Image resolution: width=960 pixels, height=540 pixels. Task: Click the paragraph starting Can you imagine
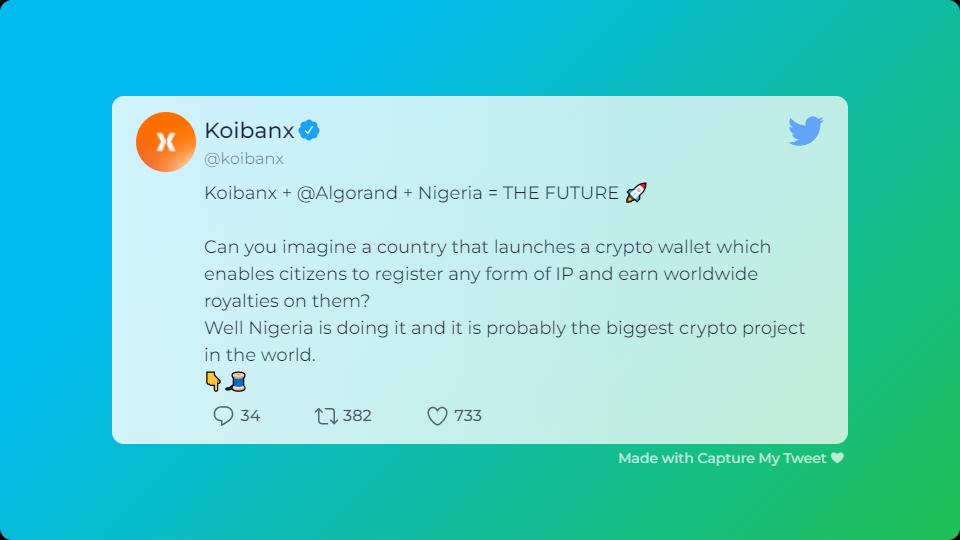(x=487, y=274)
